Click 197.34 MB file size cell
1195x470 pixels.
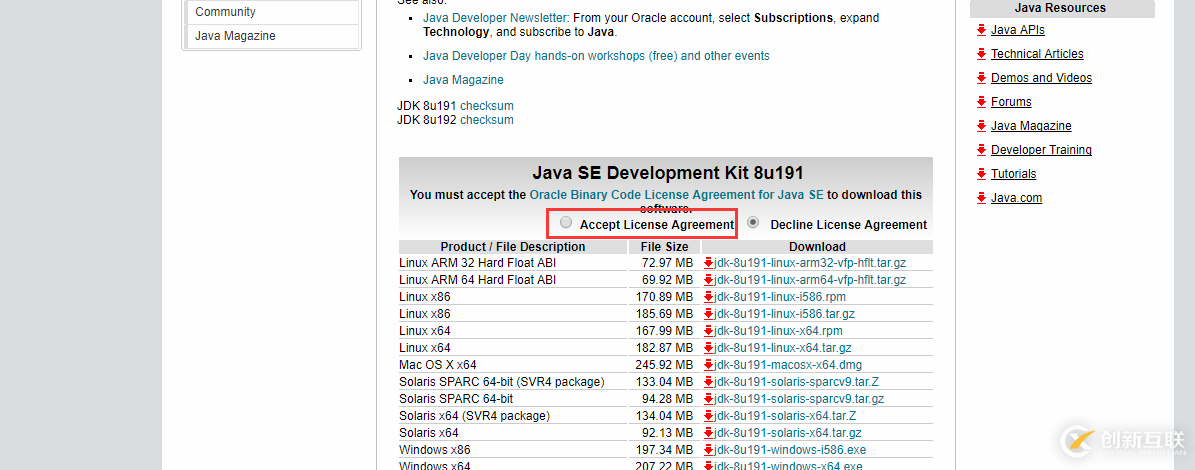point(665,449)
